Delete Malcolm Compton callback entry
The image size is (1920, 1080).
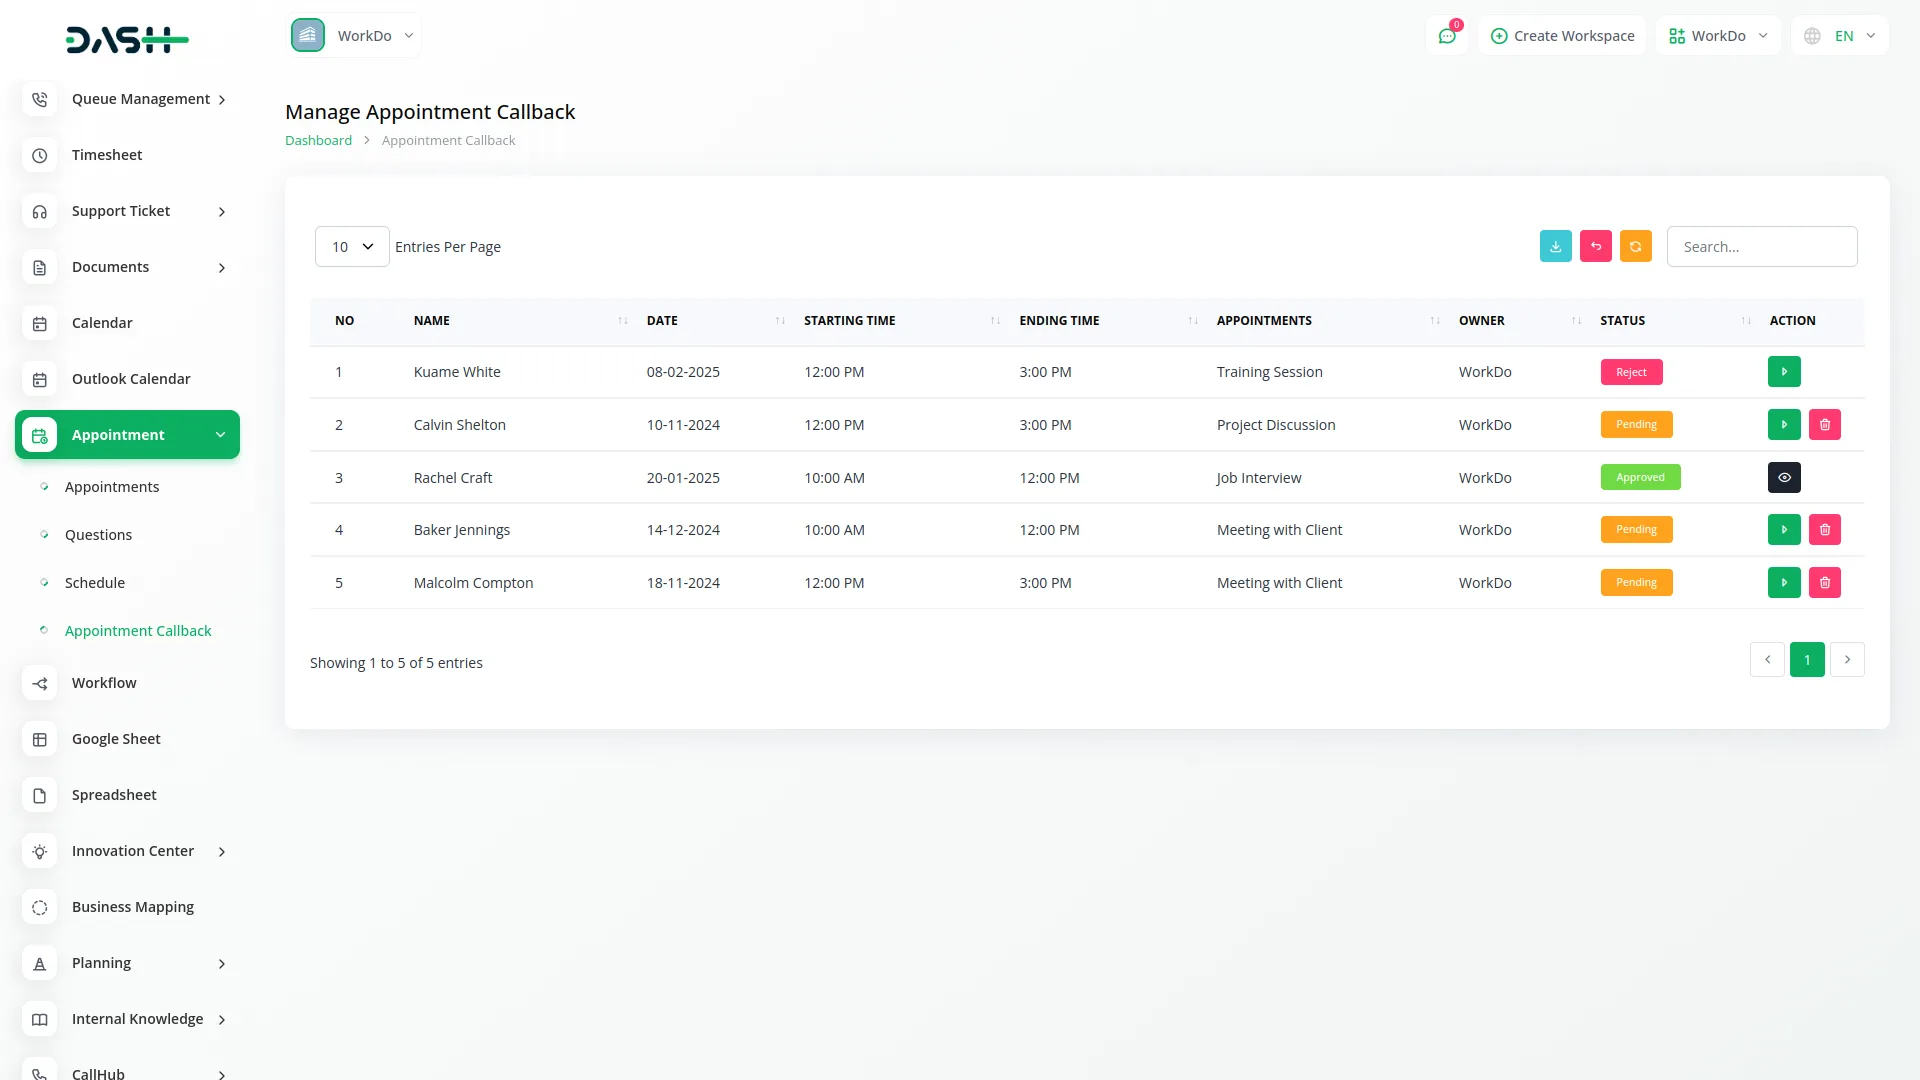[x=1824, y=583]
